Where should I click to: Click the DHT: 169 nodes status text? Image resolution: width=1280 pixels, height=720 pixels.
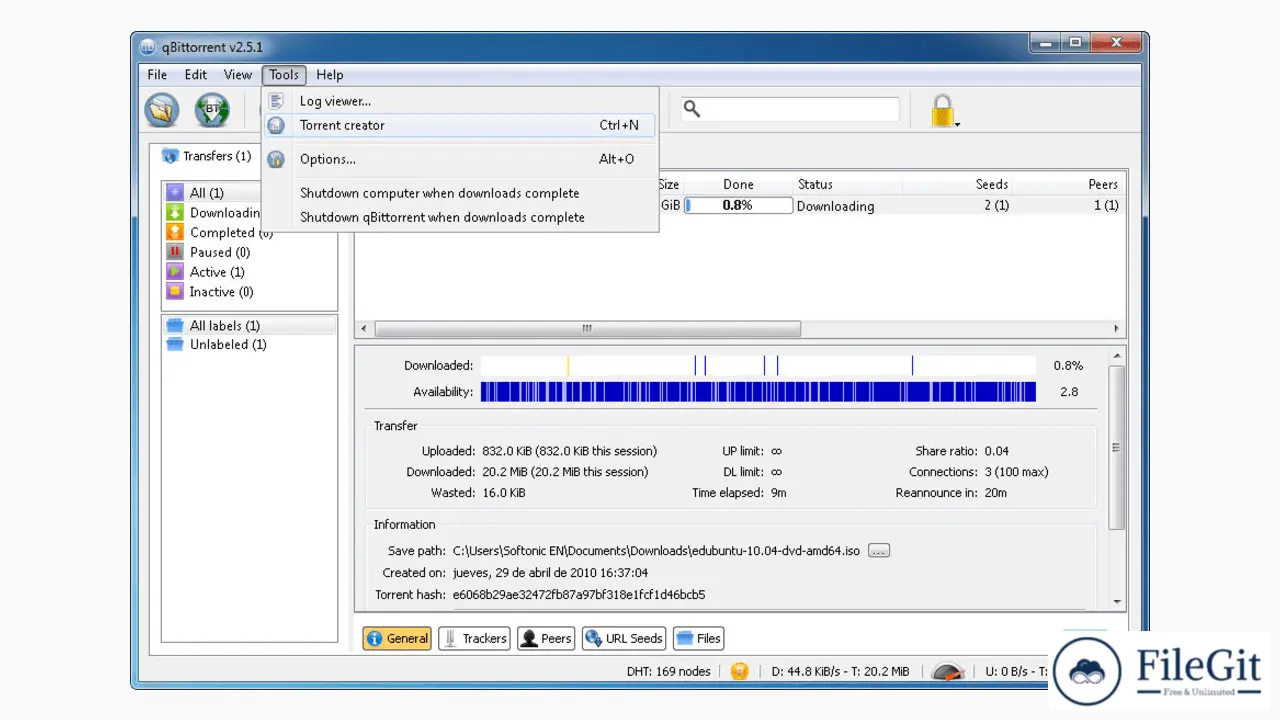(668, 671)
